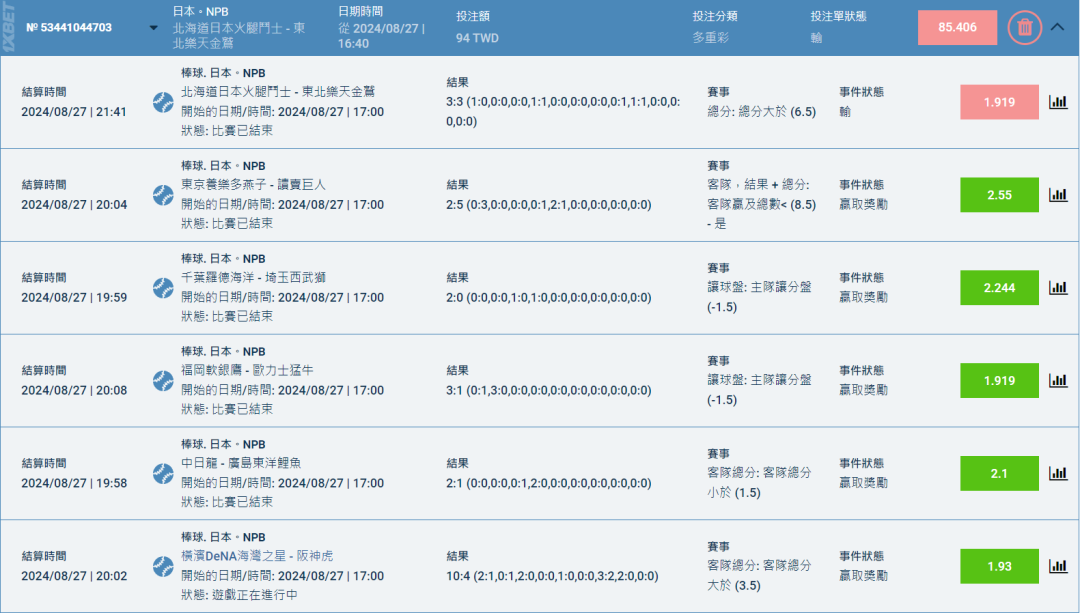Click green odds 1.93 box
1080x613 pixels.
point(999,566)
